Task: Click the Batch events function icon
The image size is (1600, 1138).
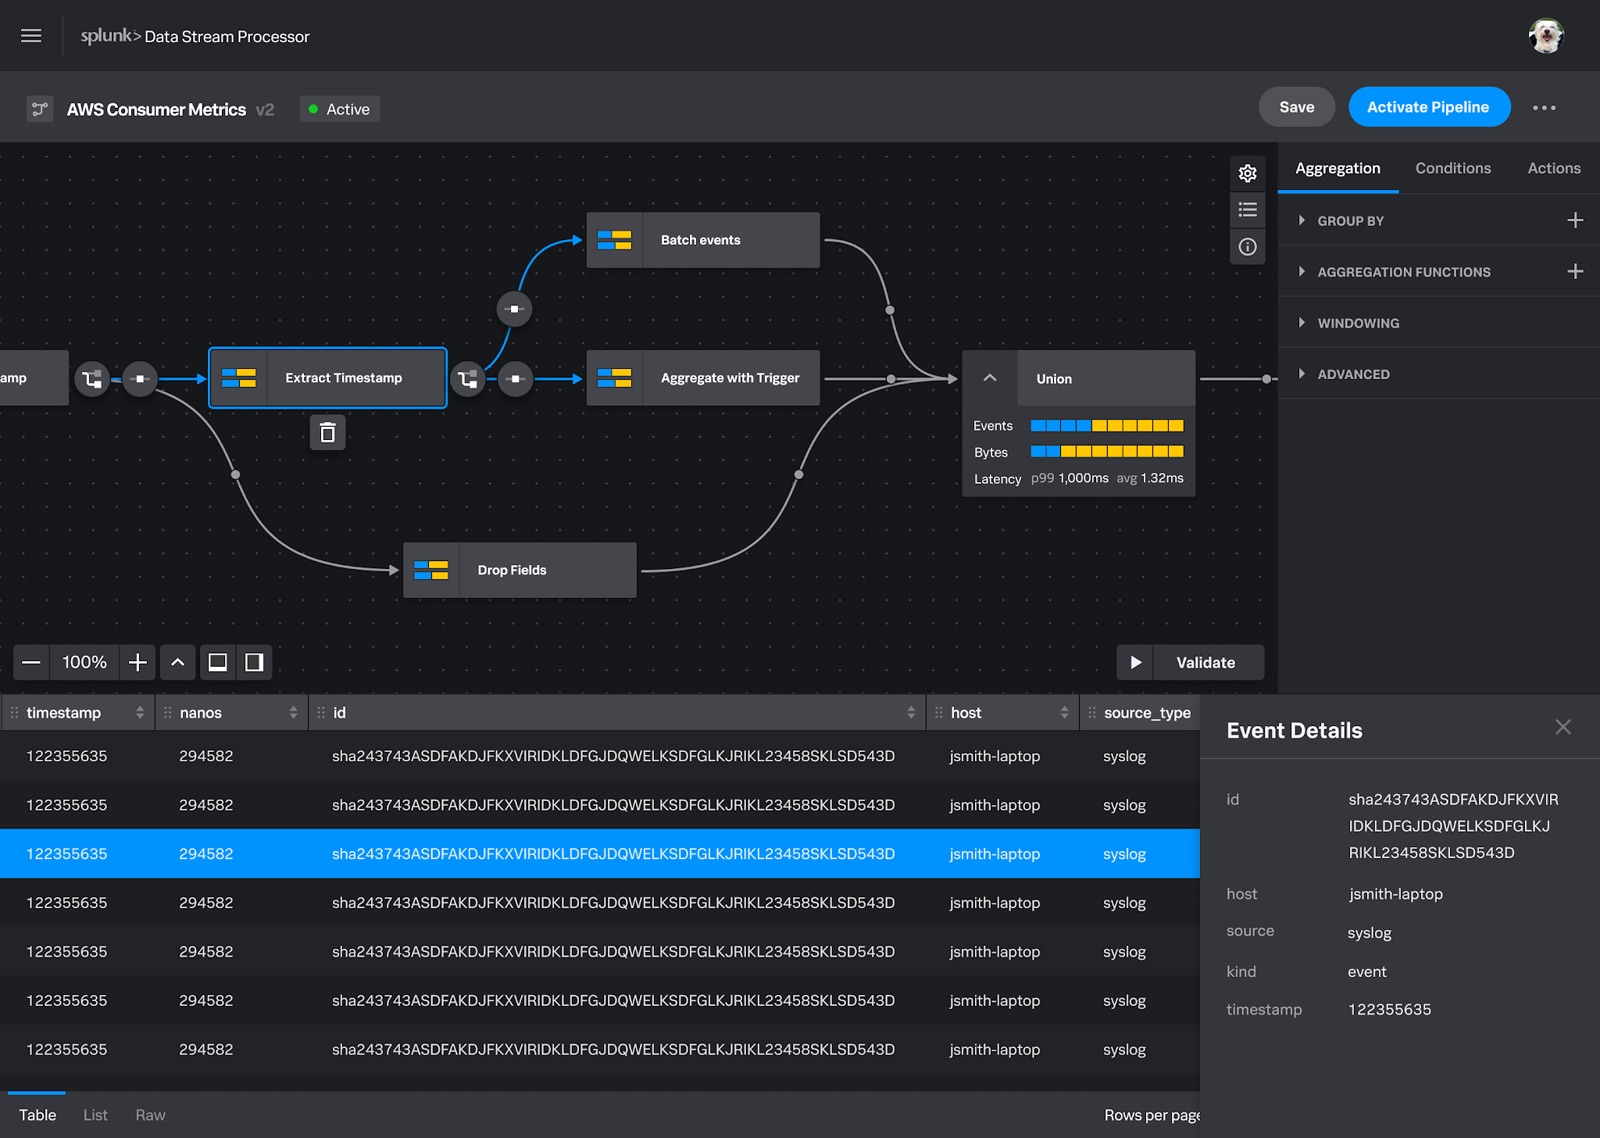Action: click(614, 240)
